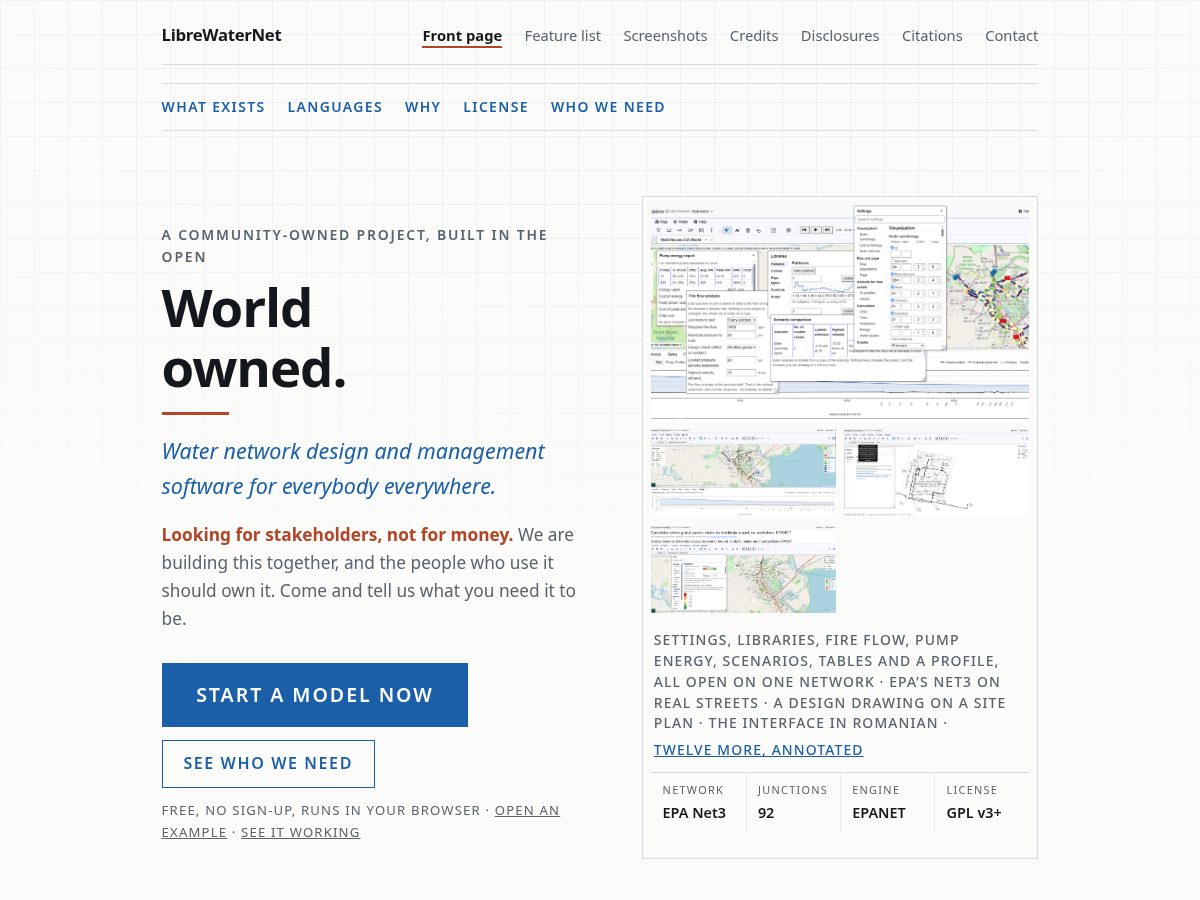Image resolution: width=1200 pixels, height=900 pixels.
Task: Open the left map thumbnail in middle row
Action: (744, 472)
